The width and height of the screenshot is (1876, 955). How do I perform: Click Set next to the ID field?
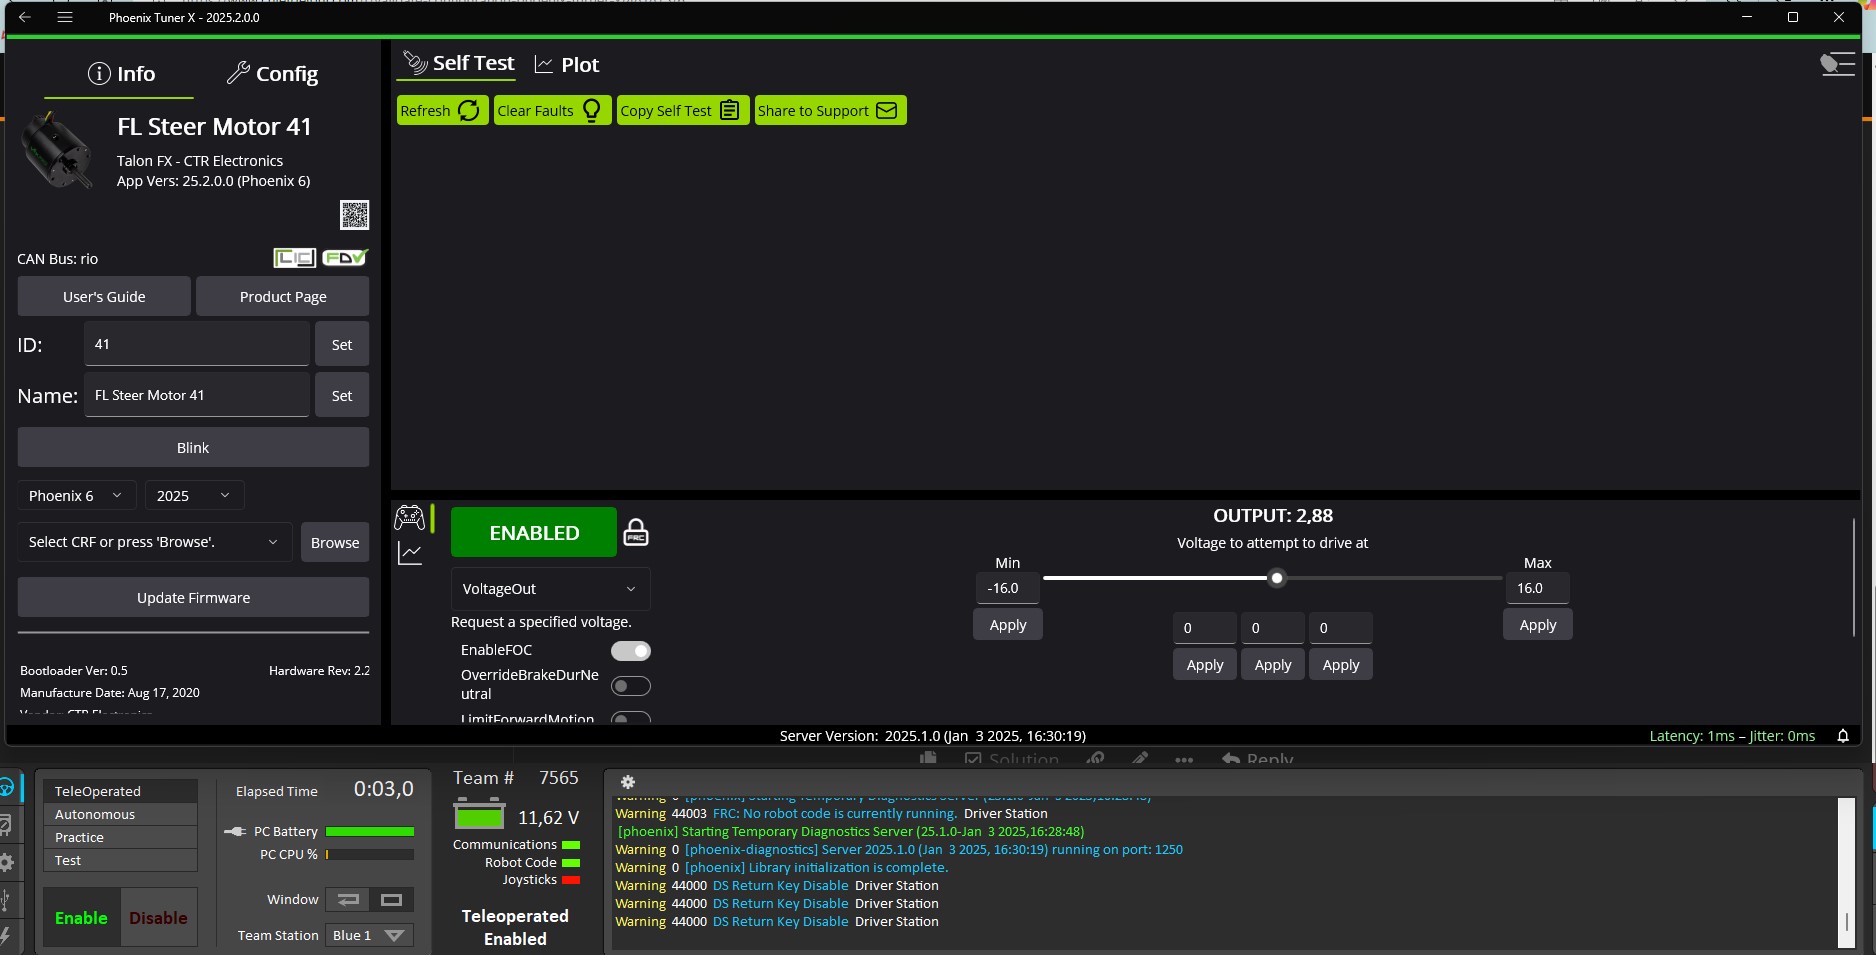pos(342,344)
